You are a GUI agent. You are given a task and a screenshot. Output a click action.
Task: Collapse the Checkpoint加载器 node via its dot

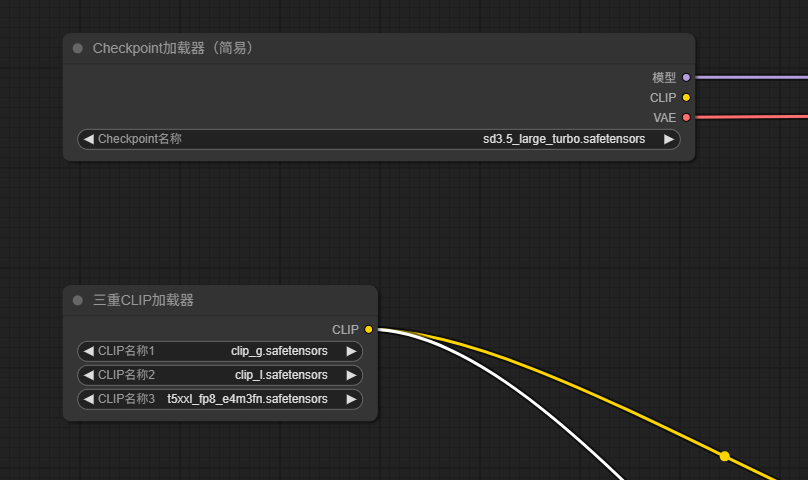click(x=78, y=48)
